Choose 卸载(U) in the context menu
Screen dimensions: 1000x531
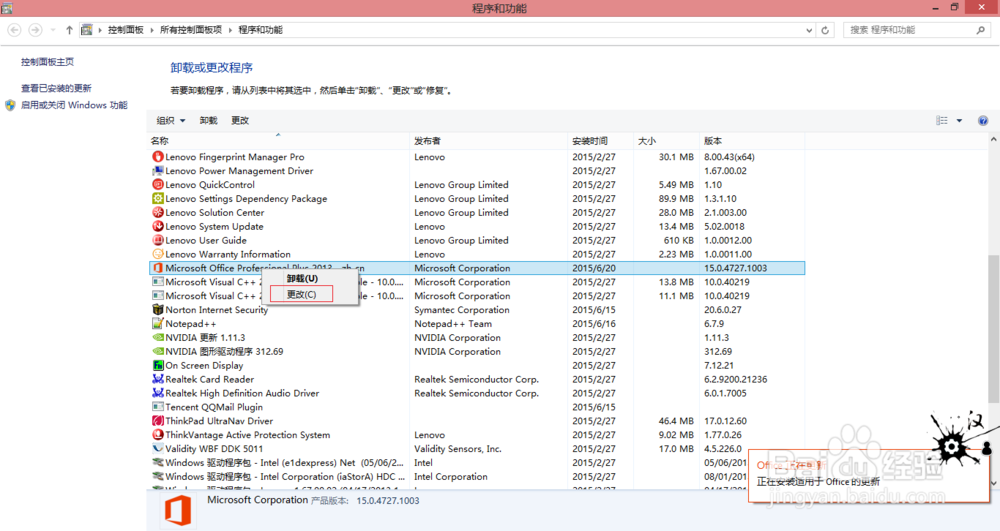click(302, 279)
